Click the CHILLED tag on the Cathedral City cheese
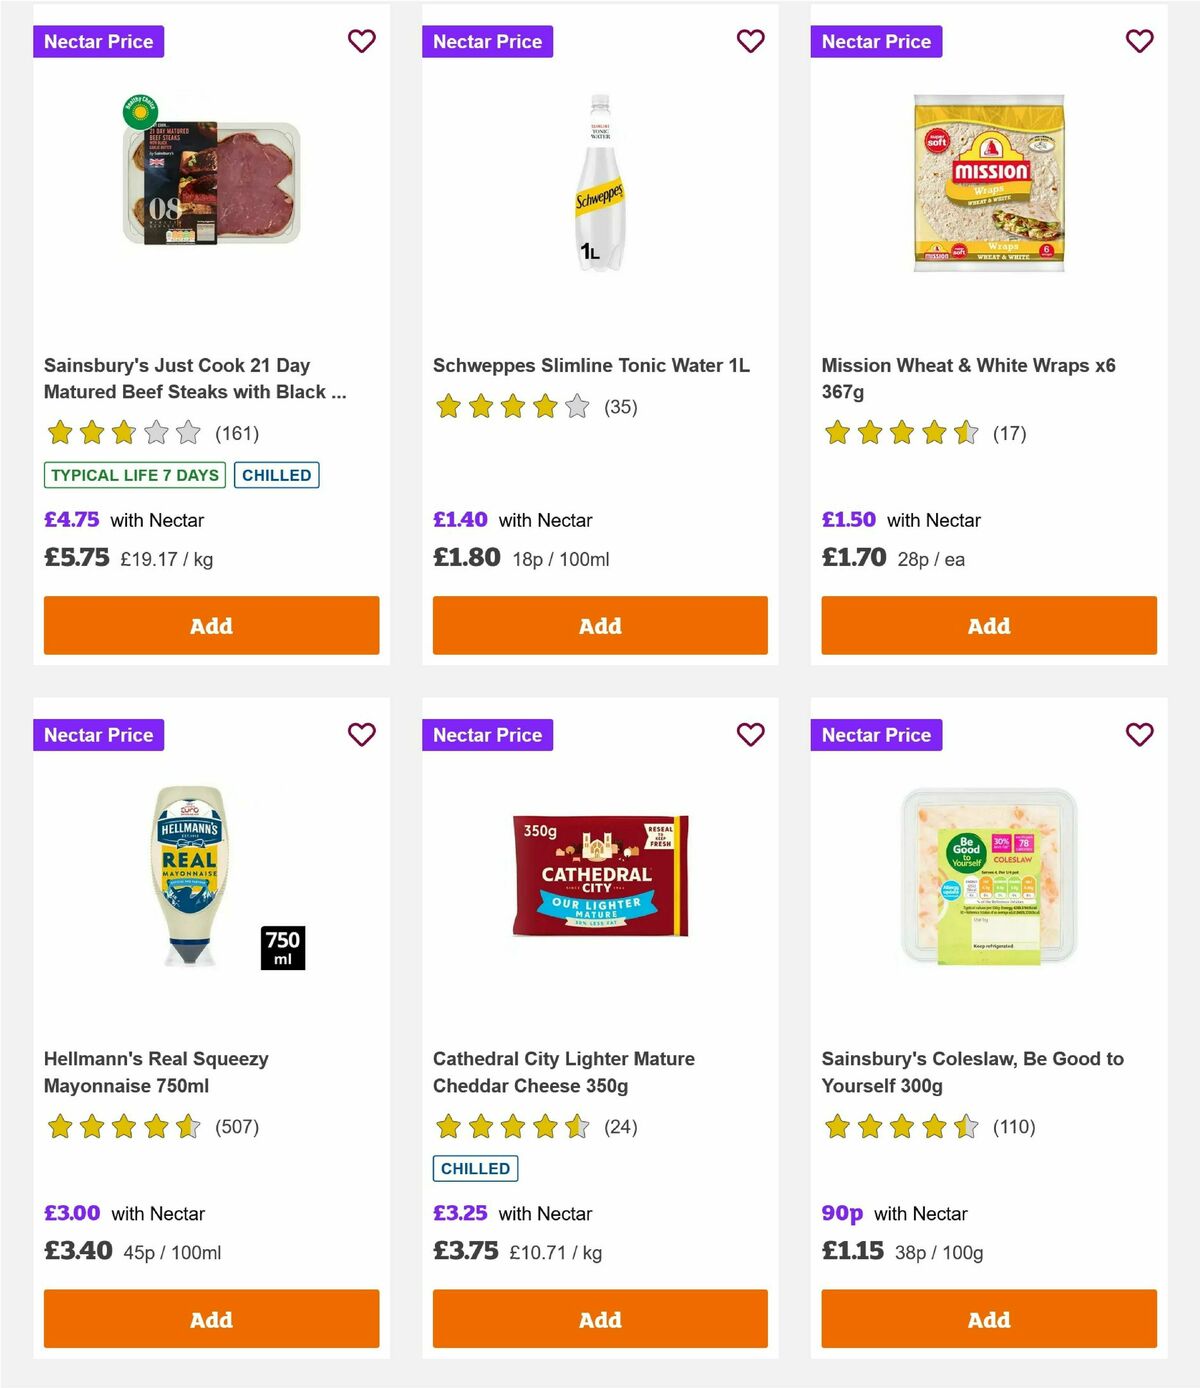This screenshot has width=1200, height=1388. coord(475,1168)
